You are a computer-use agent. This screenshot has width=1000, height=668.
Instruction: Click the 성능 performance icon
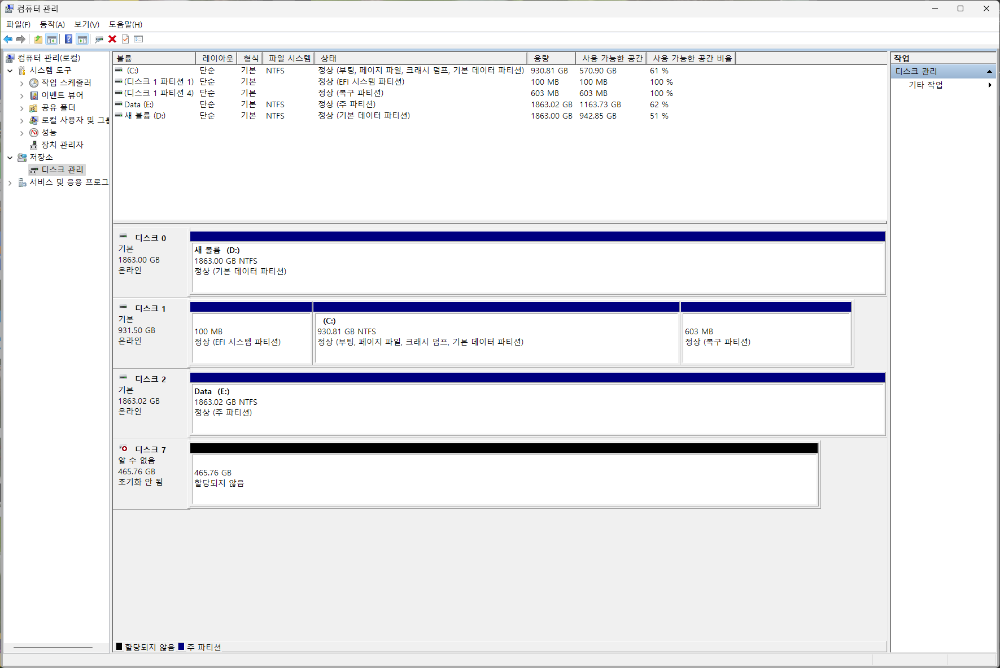click(x=34, y=133)
